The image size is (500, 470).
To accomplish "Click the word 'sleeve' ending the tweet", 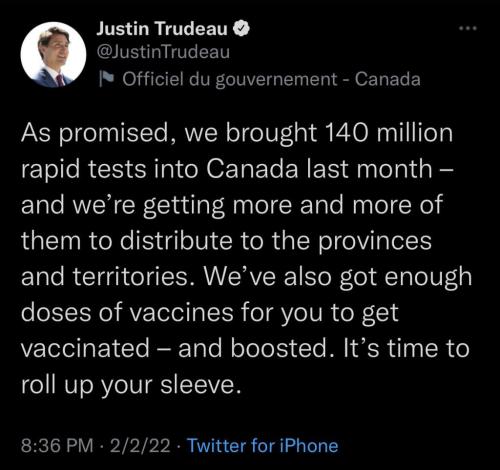I will [x=200, y=384].
